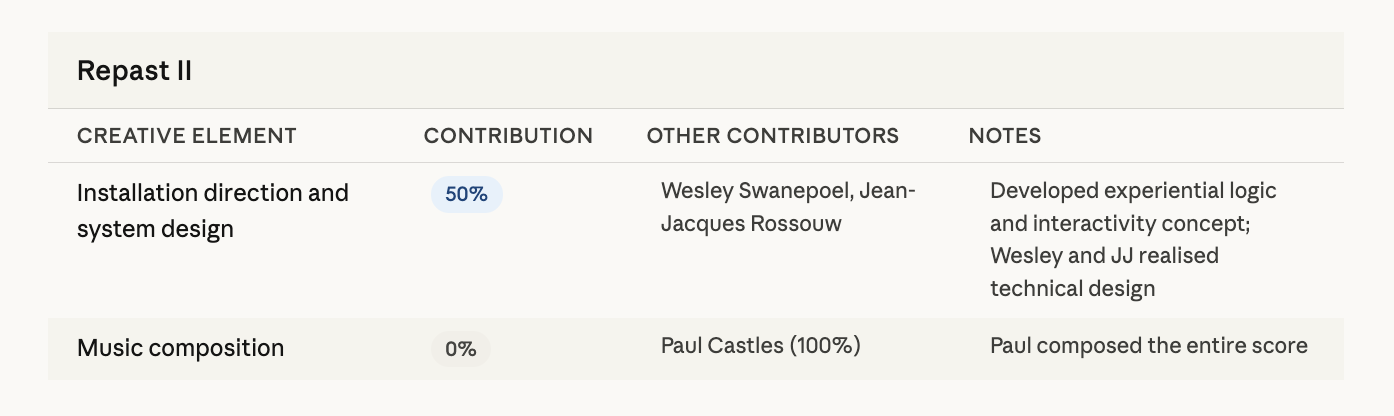1394x416 pixels.
Task: Click the "Paul composed the entire score" note
Action: point(1148,346)
